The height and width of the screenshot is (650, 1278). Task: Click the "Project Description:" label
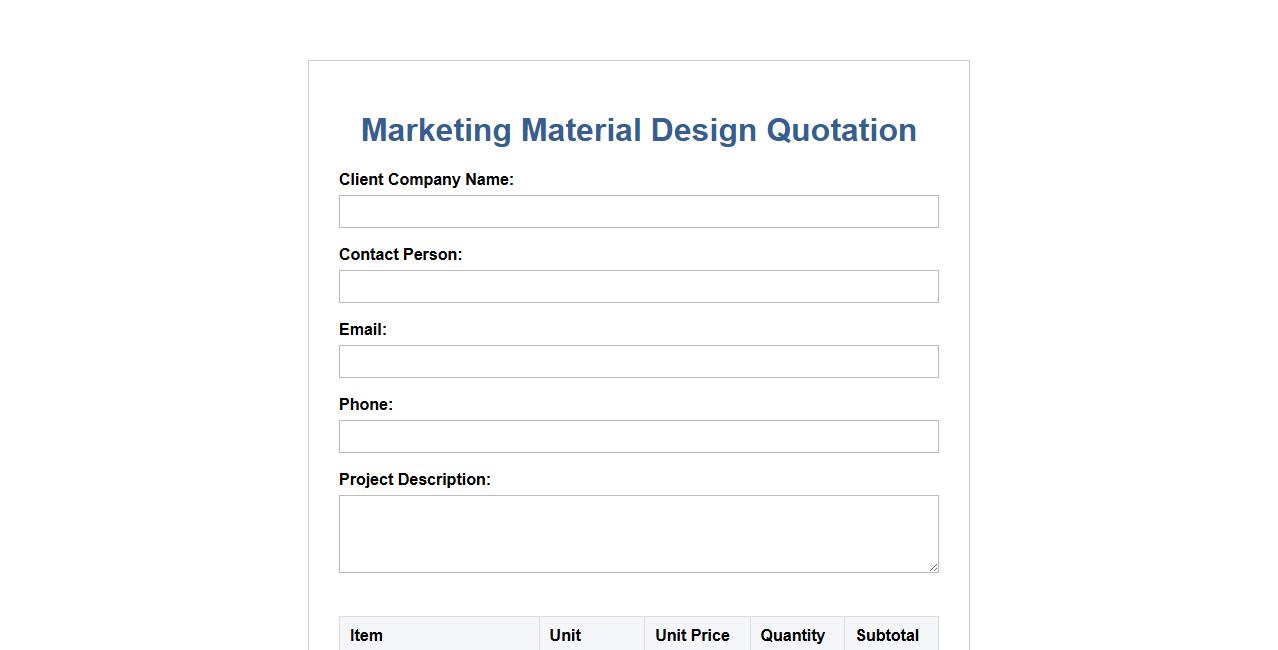tap(414, 480)
